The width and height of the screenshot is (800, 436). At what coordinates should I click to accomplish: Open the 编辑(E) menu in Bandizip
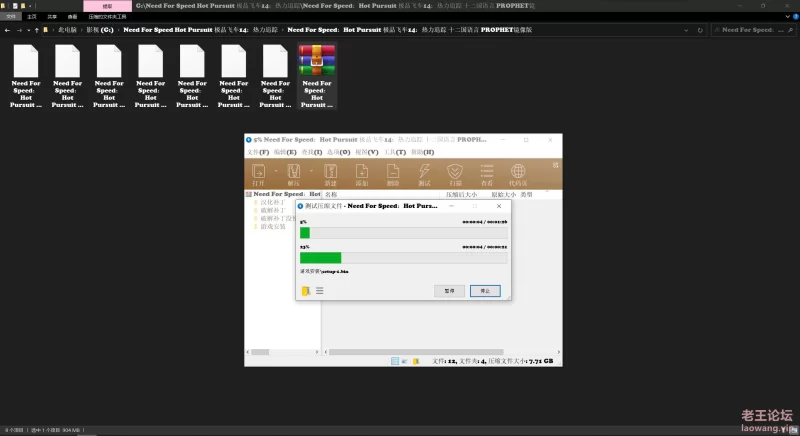[285, 152]
